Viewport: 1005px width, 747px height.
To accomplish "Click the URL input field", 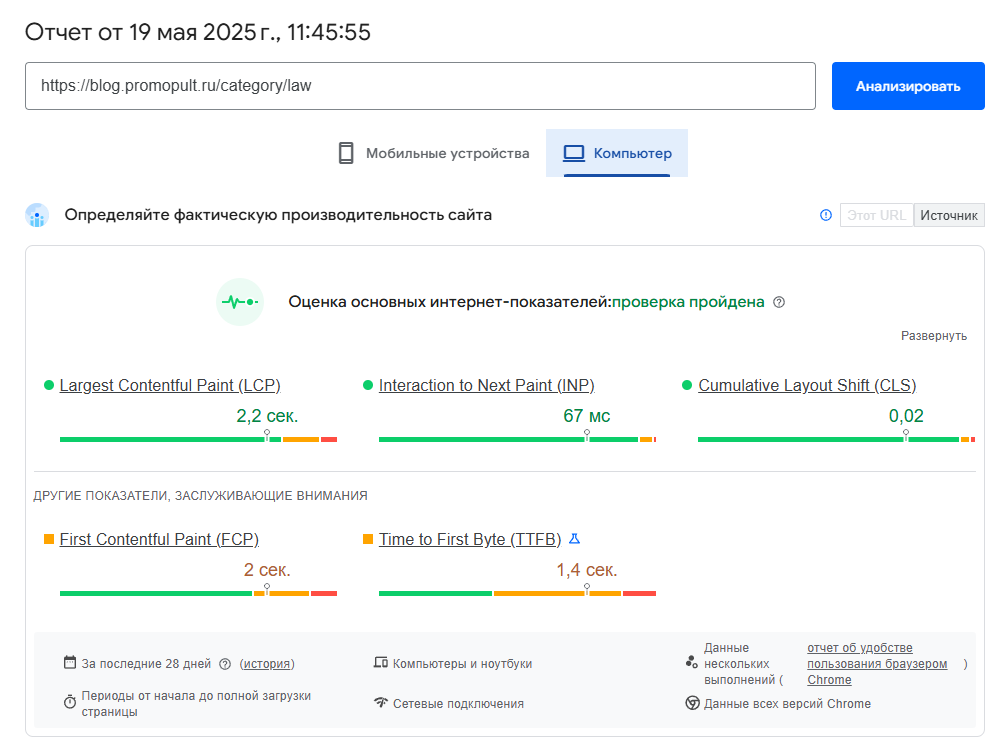I will [420, 86].
